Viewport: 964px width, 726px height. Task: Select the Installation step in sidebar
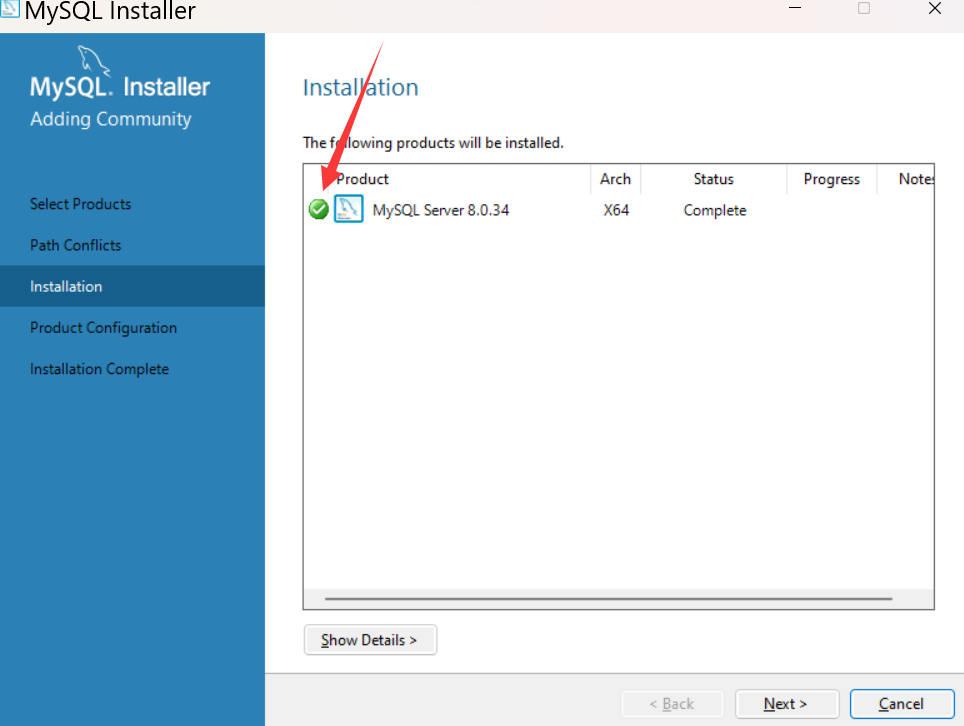132,286
